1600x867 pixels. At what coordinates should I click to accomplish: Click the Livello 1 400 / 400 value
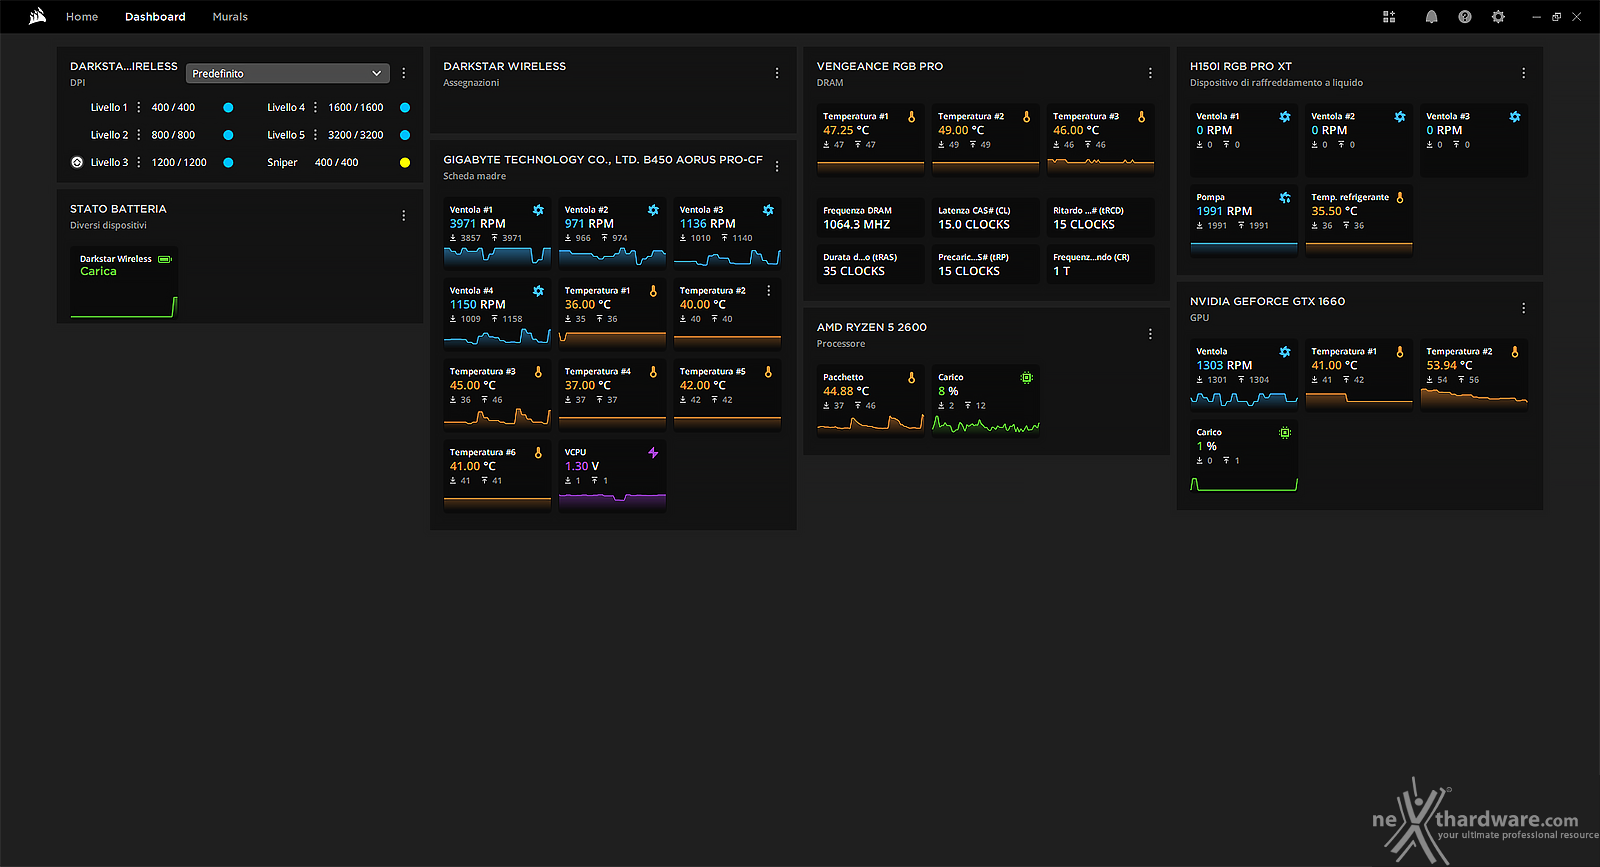(173, 107)
